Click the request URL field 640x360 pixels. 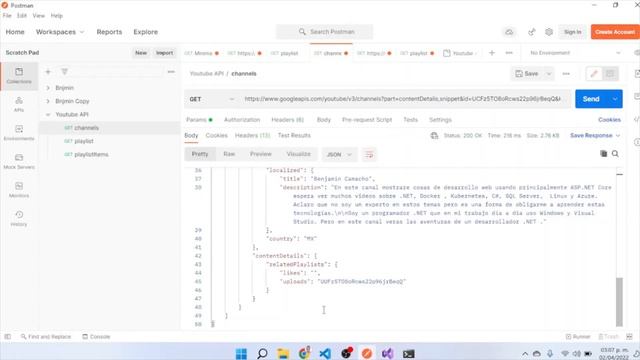(403, 99)
